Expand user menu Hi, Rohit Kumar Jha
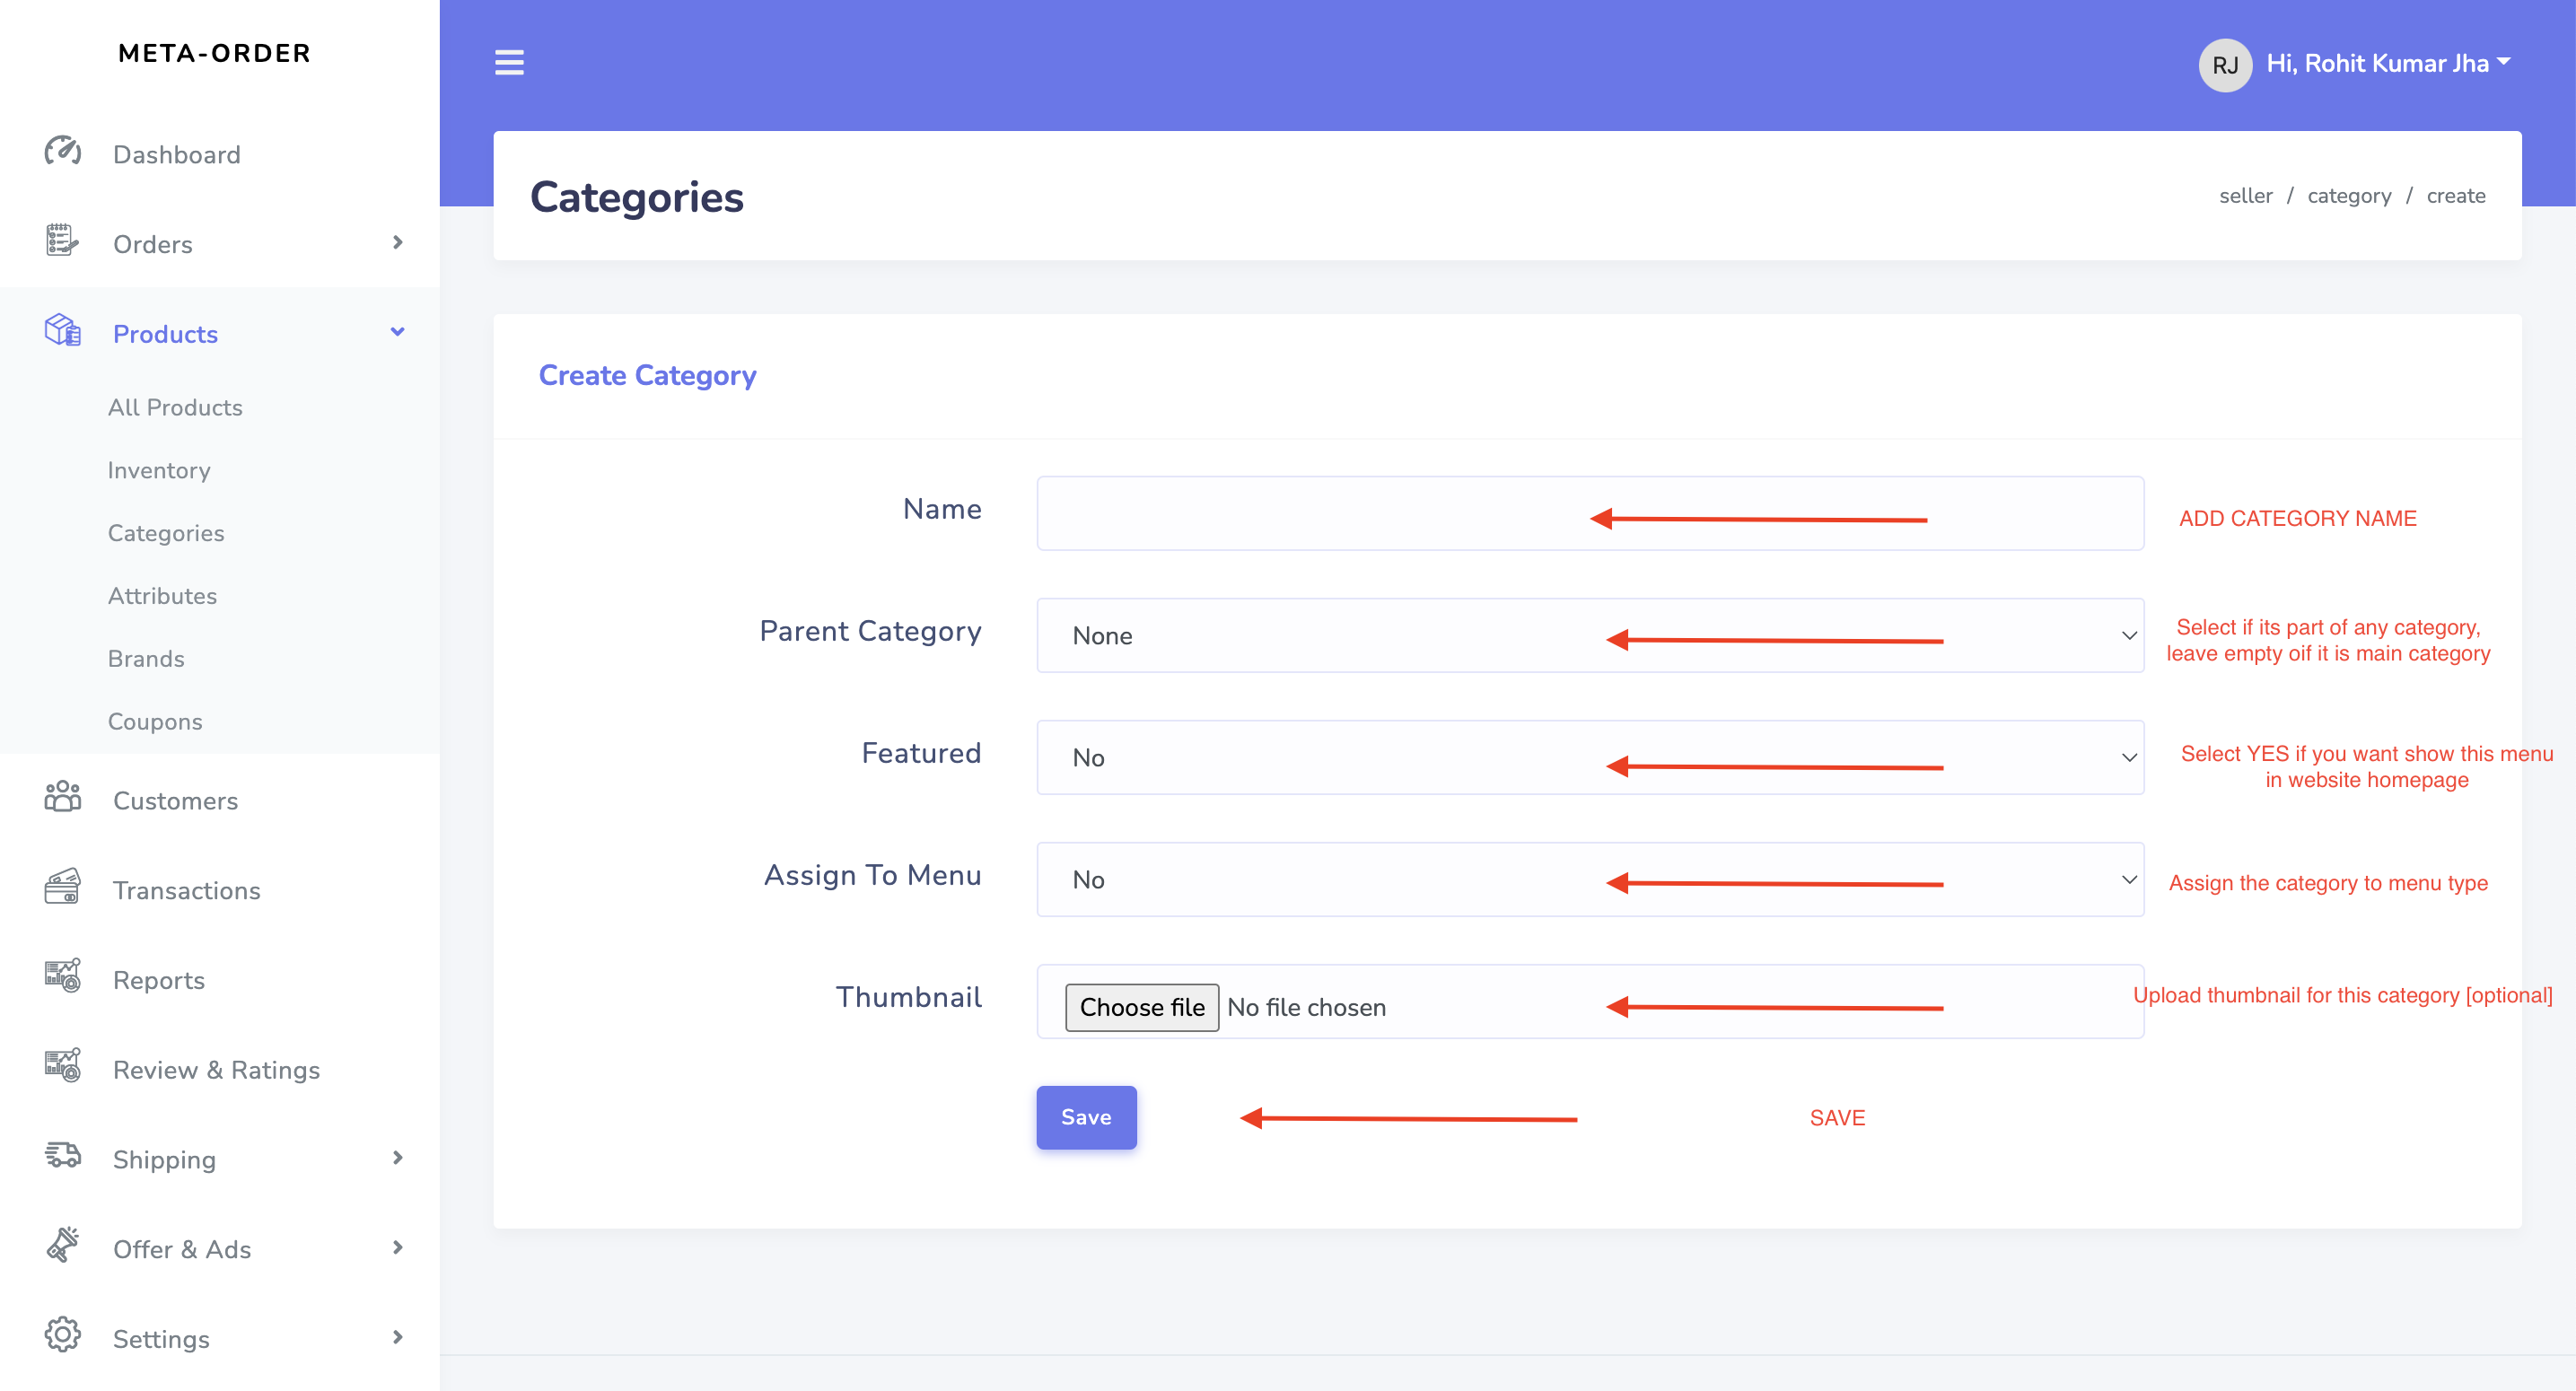Image resolution: width=2576 pixels, height=1391 pixels. tap(2387, 64)
